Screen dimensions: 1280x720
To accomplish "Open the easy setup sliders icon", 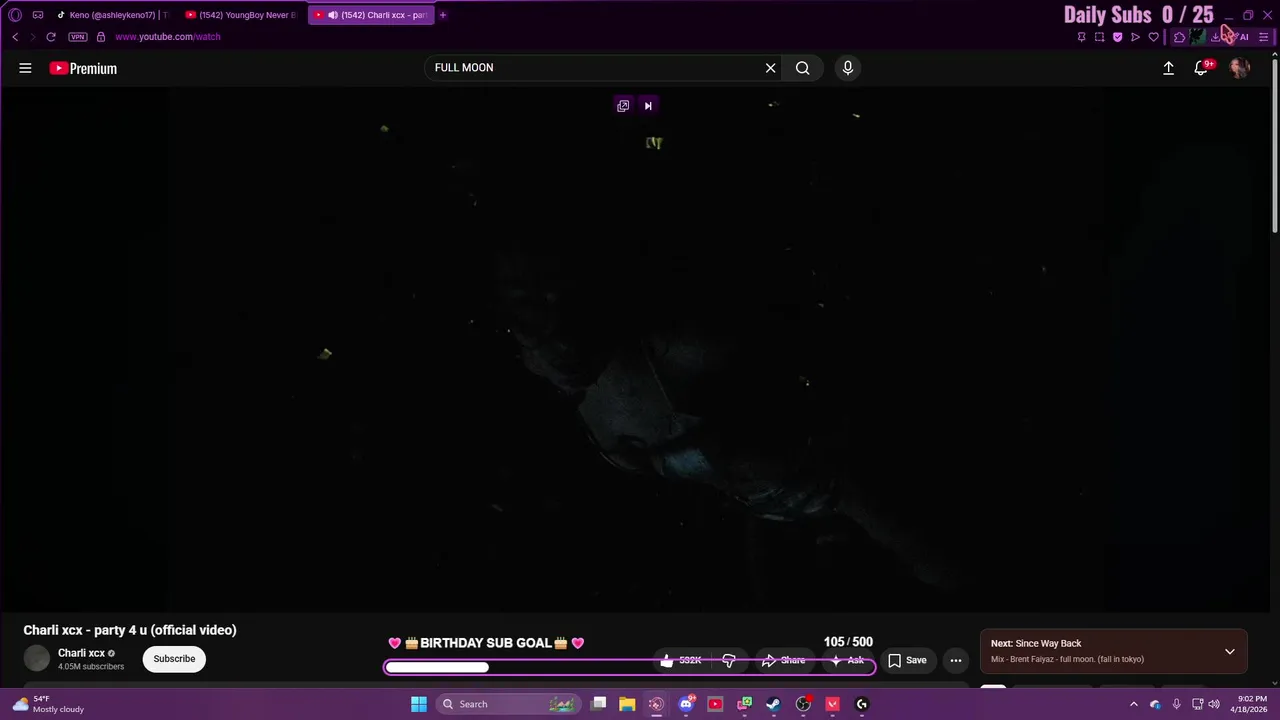I will (x=1264, y=37).
